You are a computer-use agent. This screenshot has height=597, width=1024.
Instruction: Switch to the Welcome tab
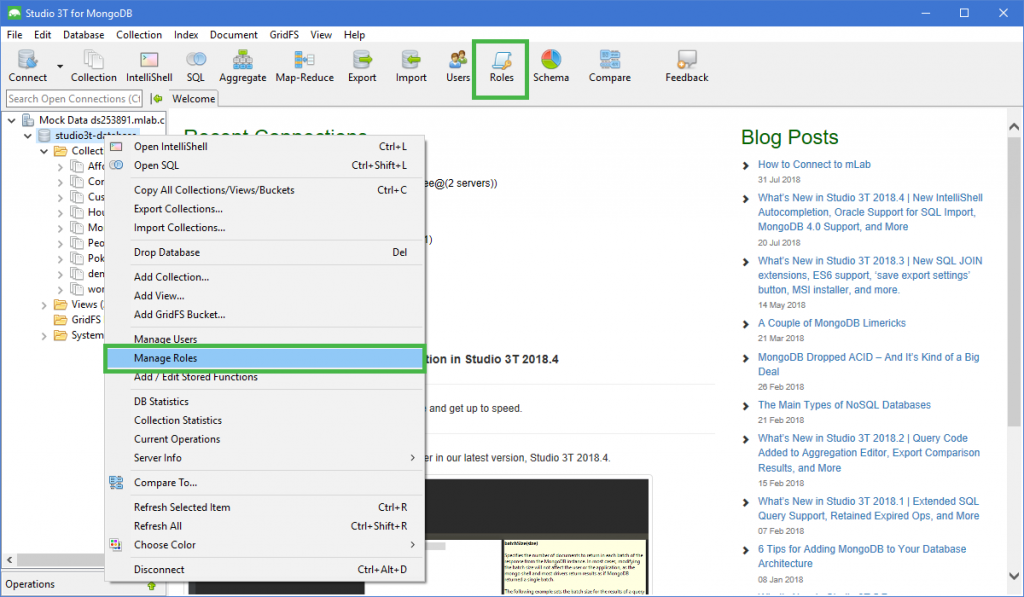[x=193, y=99]
